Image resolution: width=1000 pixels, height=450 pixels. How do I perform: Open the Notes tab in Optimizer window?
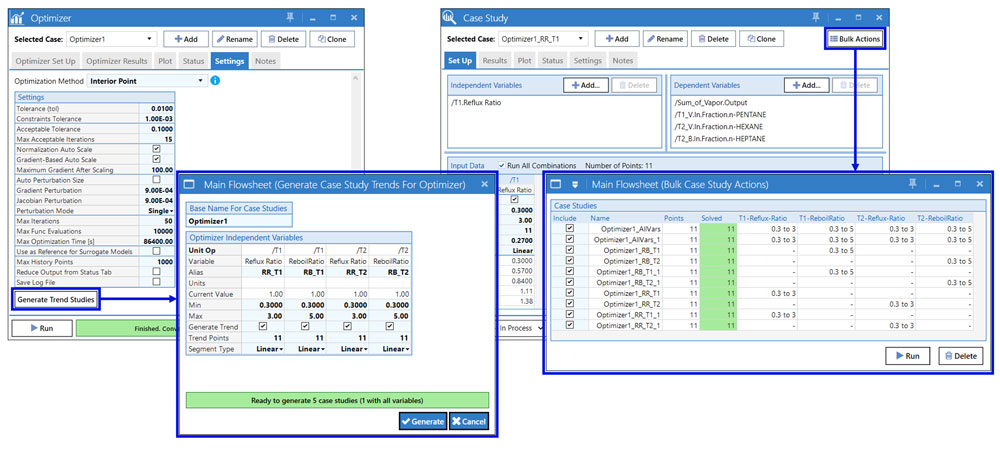point(263,61)
